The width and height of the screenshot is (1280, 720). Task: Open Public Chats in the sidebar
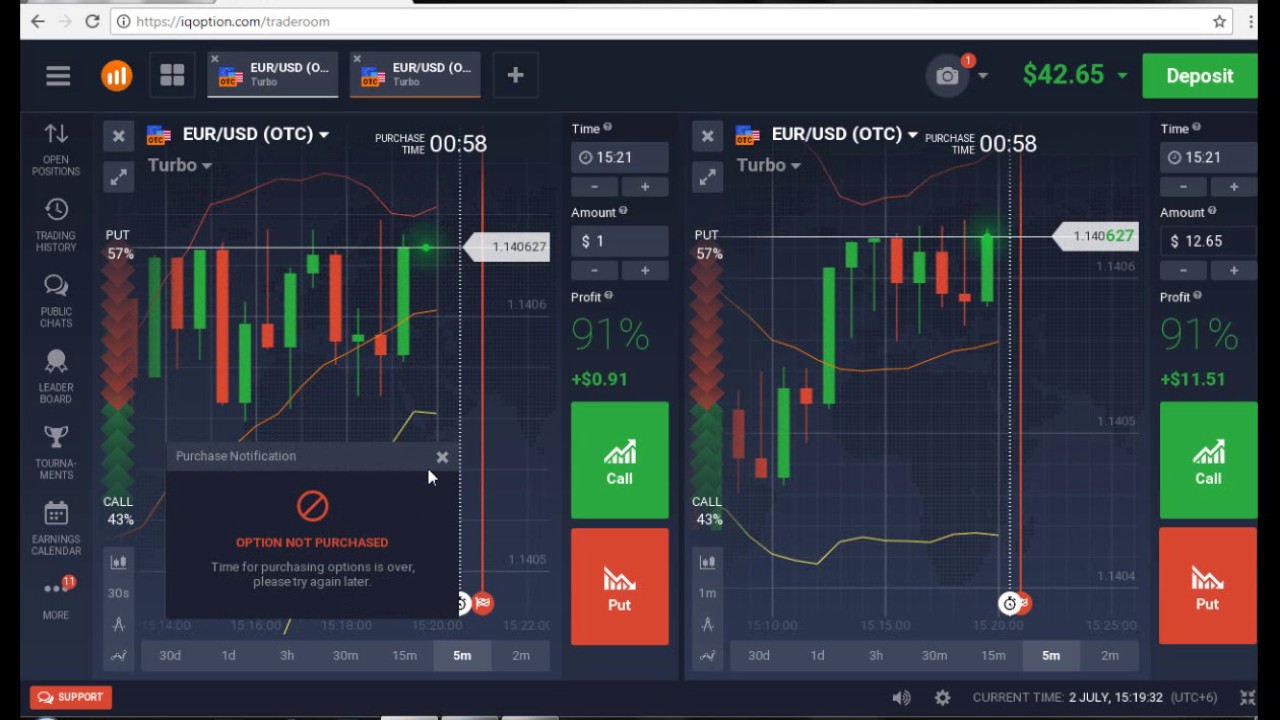click(x=56, y=302)
